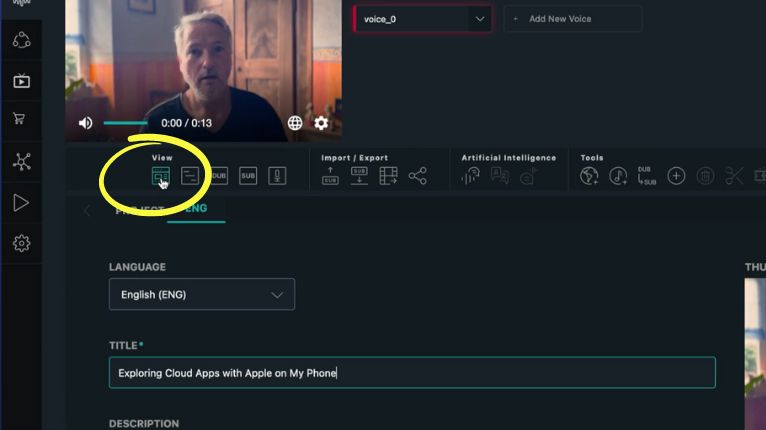Click the add plus circle tool
This screenshot has height=430, width=766.
point(676,176)
